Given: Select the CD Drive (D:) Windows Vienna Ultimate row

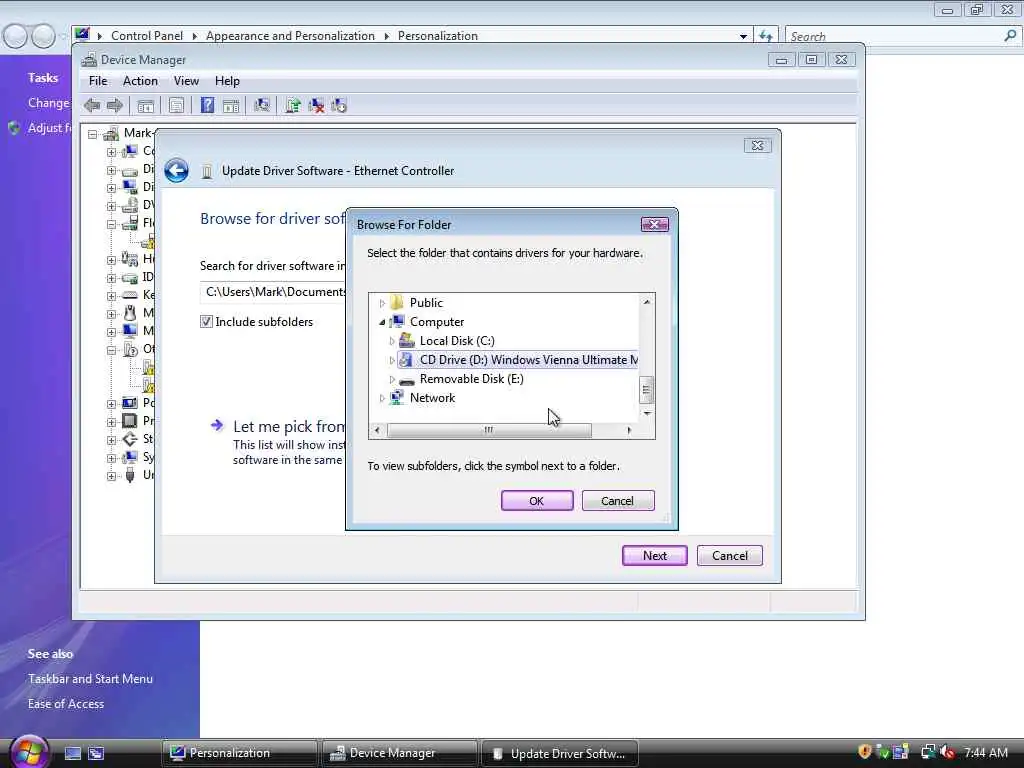Looking at the screenshot, I should 518,360.
